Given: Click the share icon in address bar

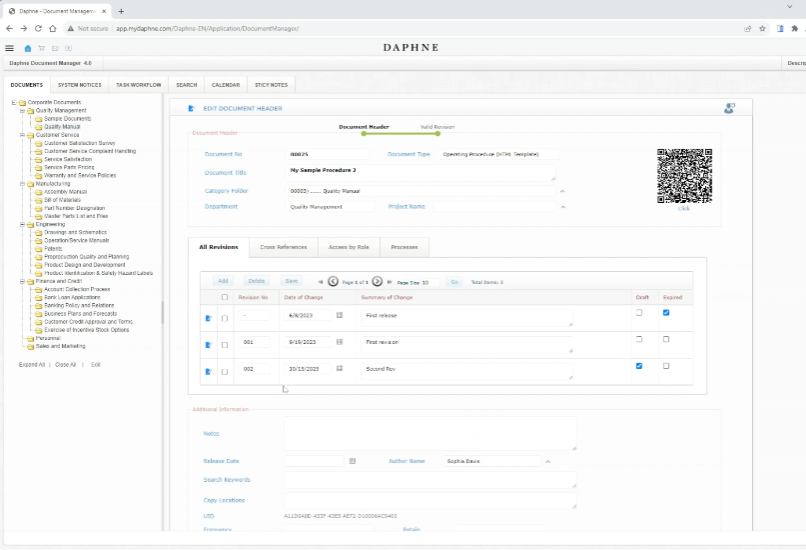Looking at the screenshot, I should pyautogui.click(x=748, y=28).
